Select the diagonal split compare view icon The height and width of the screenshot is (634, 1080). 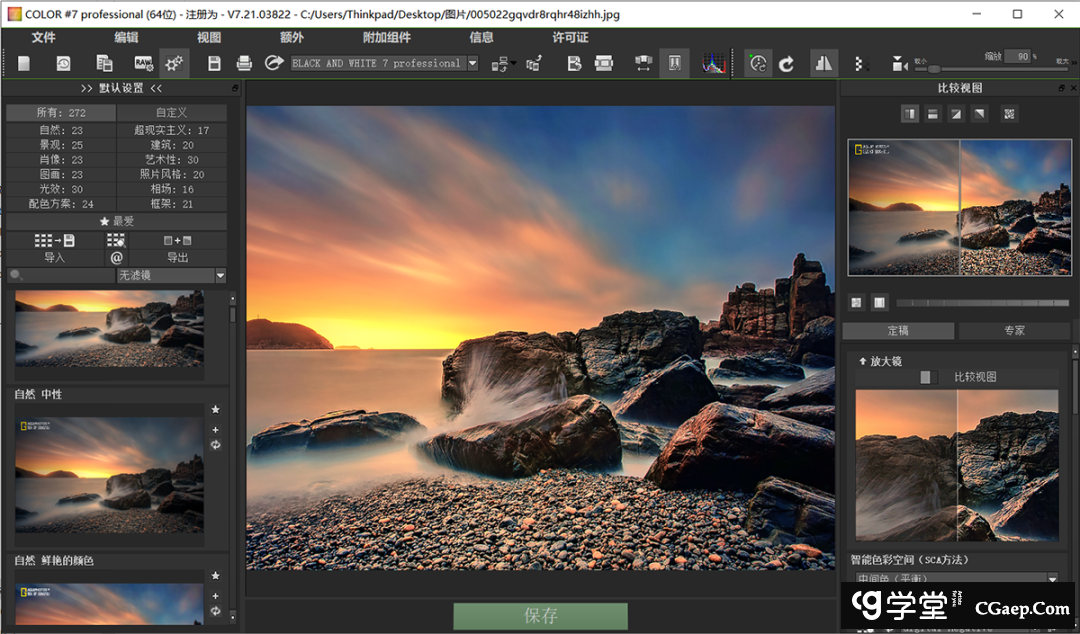point(956,114)
